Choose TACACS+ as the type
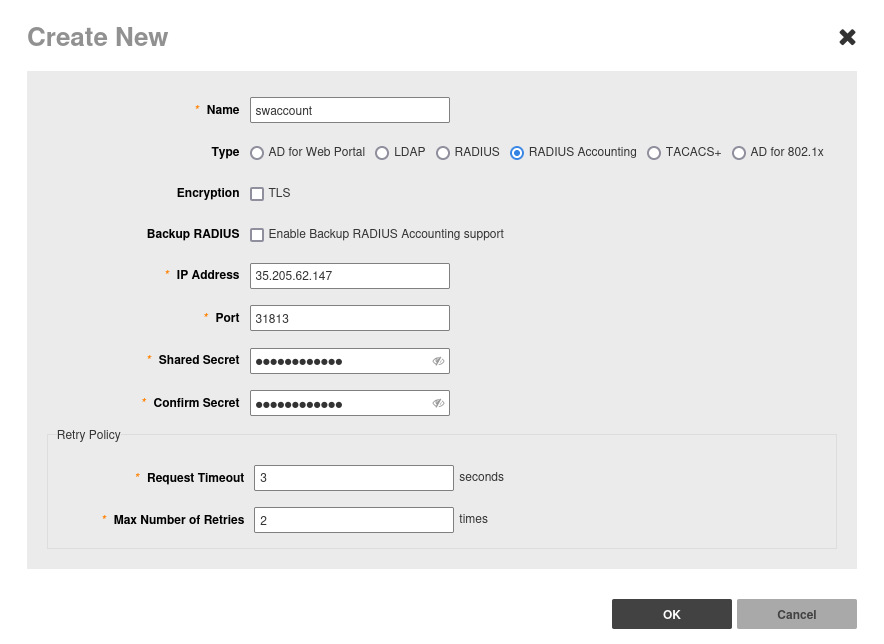 click(654, 153)
